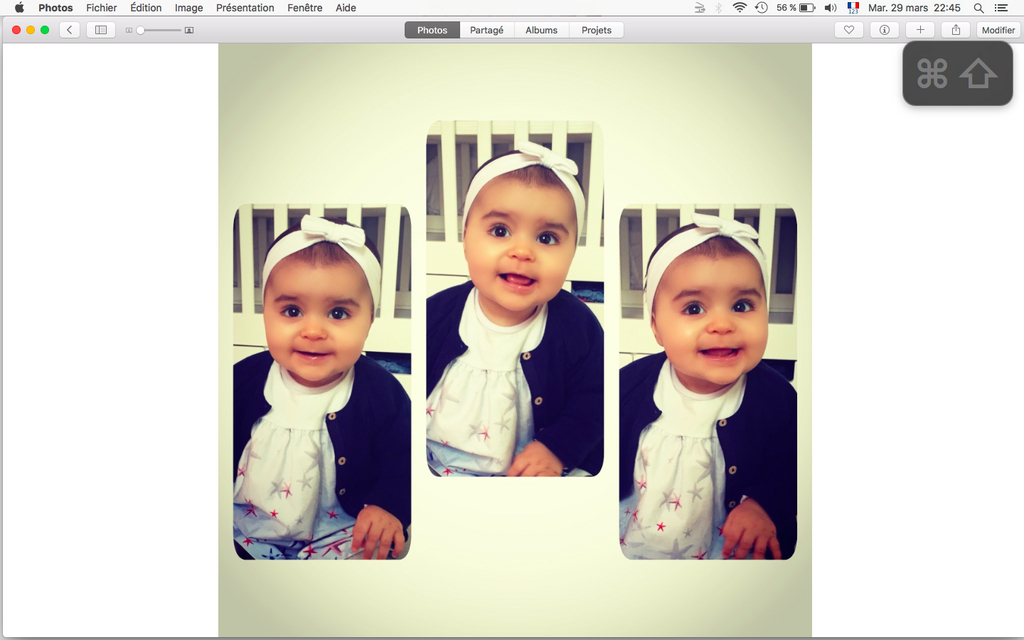Viewport: 1024px width, 640px height.
Task: Click the right baby photo in collage
Action: [x=708, y=382]
